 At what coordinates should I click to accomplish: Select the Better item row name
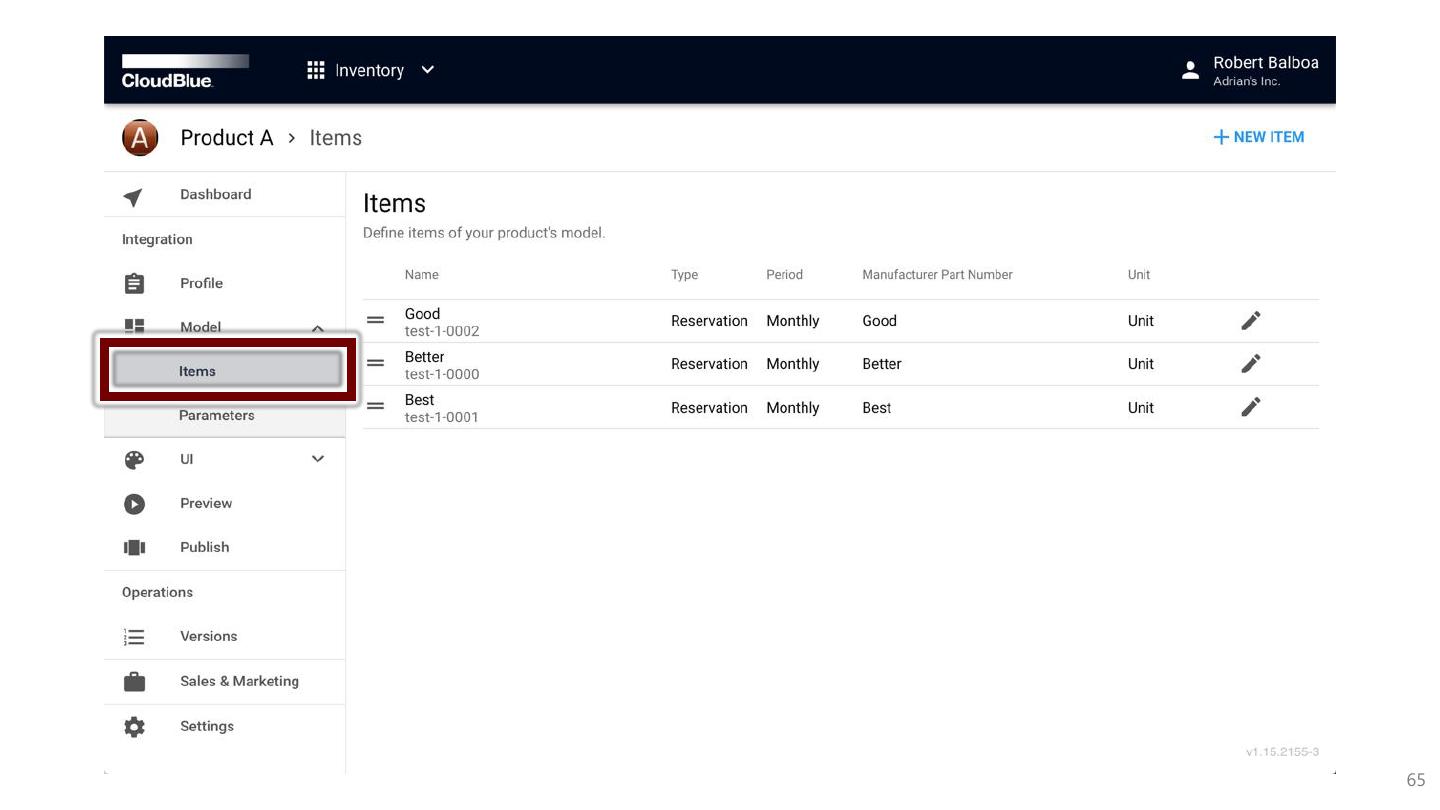pyautogui.click(x=425, y=357)
